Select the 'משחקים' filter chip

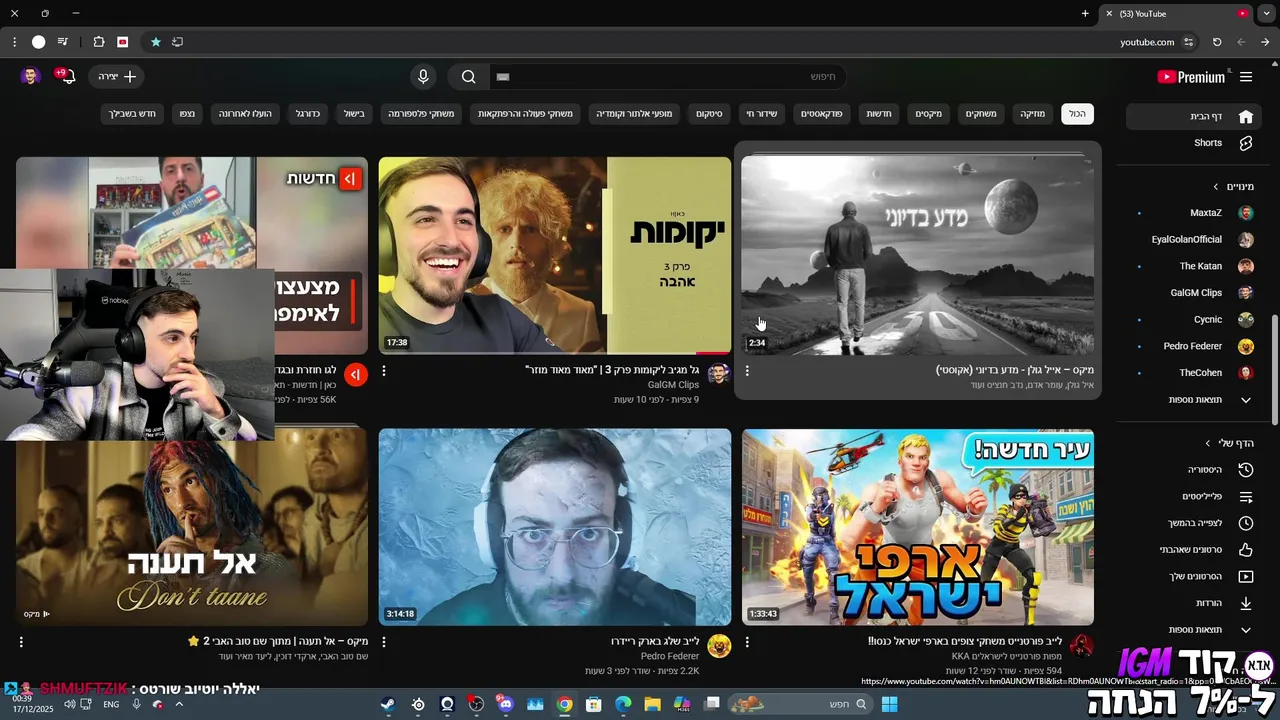(981, 114)
